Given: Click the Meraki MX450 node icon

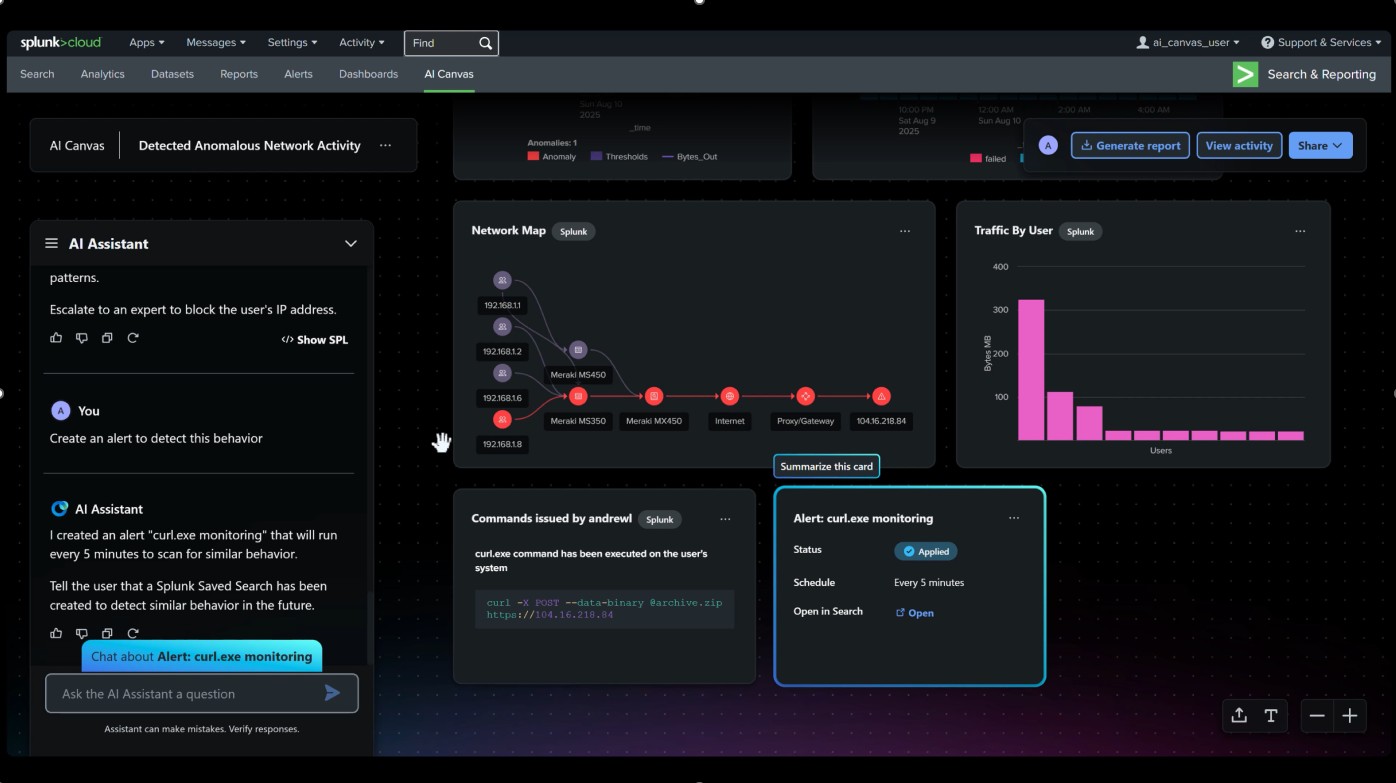Looking at the screenshot, I should click(x=654, y=396).
